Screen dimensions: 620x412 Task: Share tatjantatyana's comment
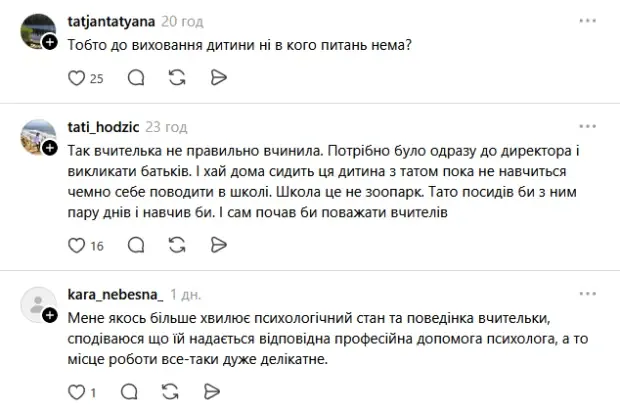(x=217, y=77)
